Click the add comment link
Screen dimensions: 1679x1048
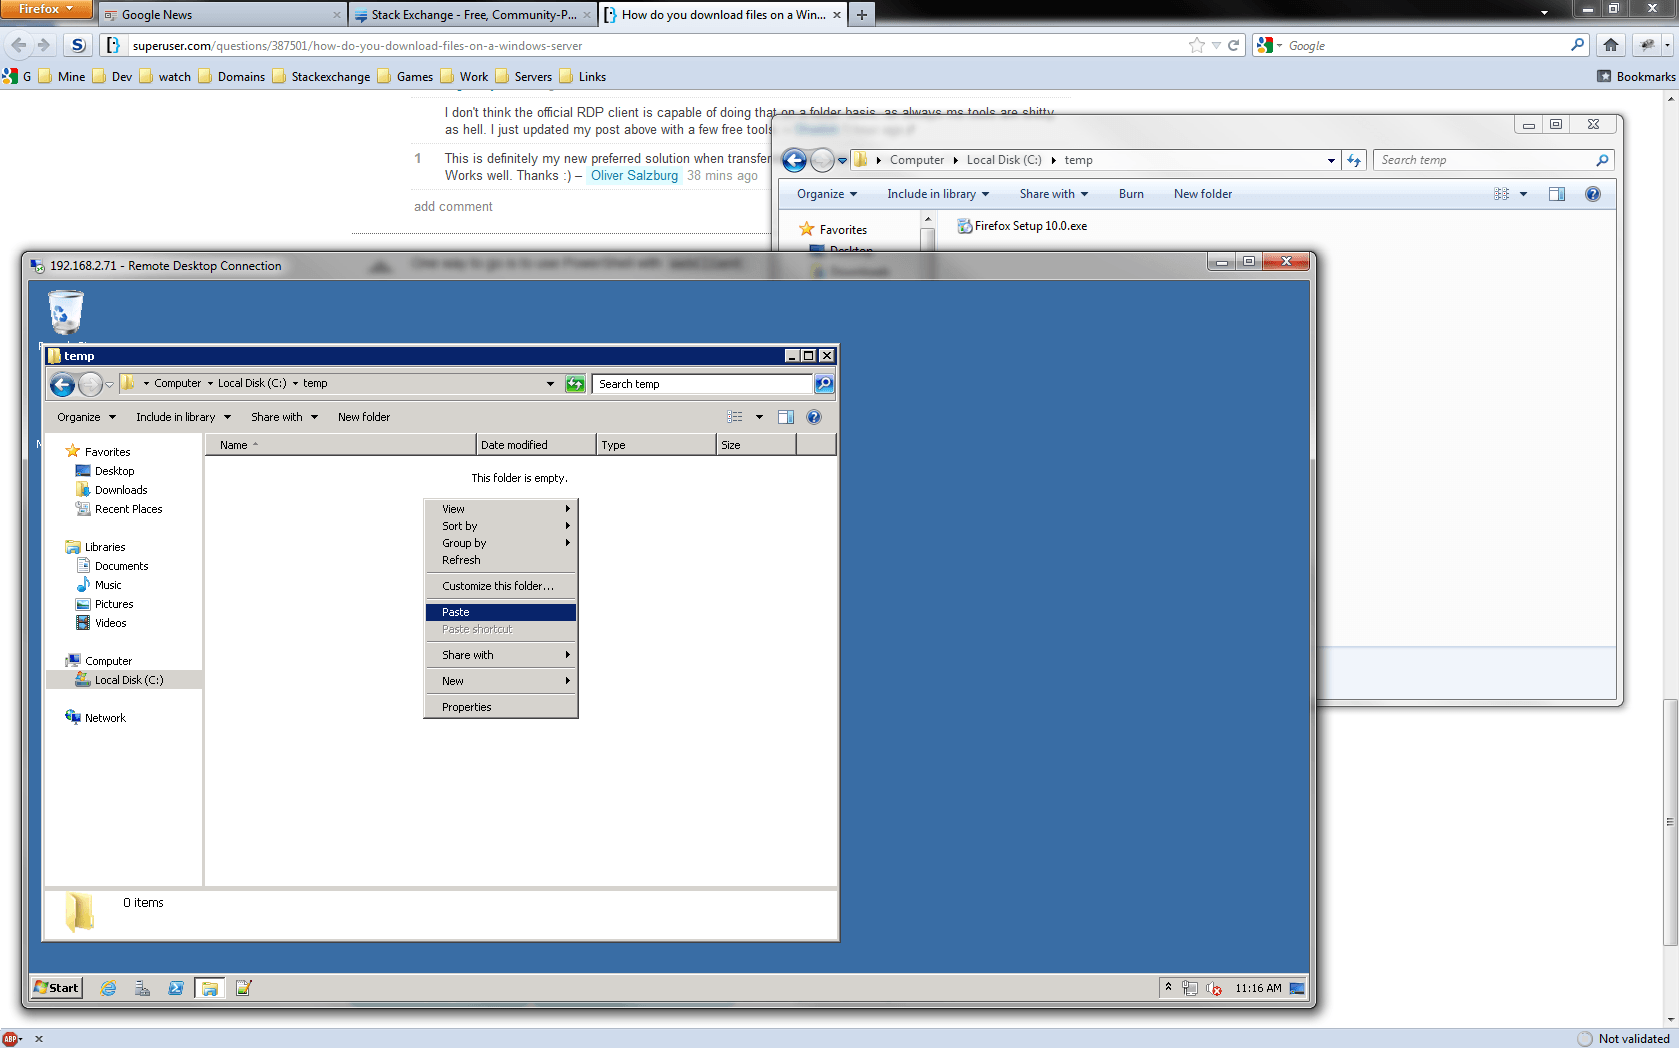(453, 207)
